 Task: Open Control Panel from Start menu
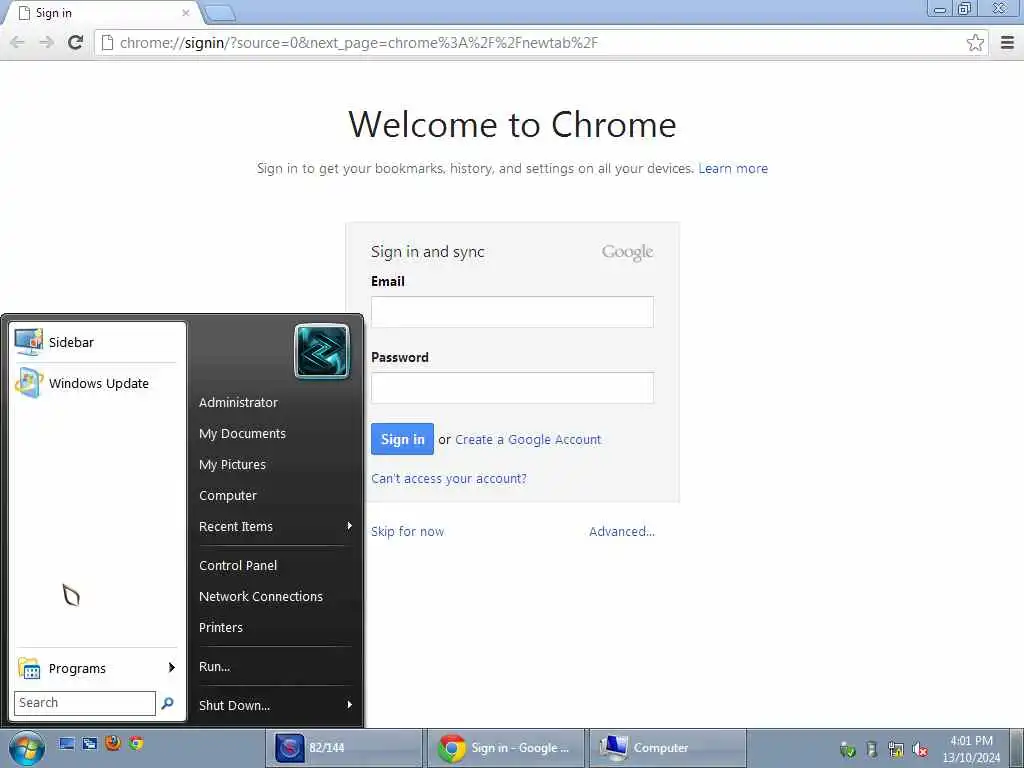(238, 566)
